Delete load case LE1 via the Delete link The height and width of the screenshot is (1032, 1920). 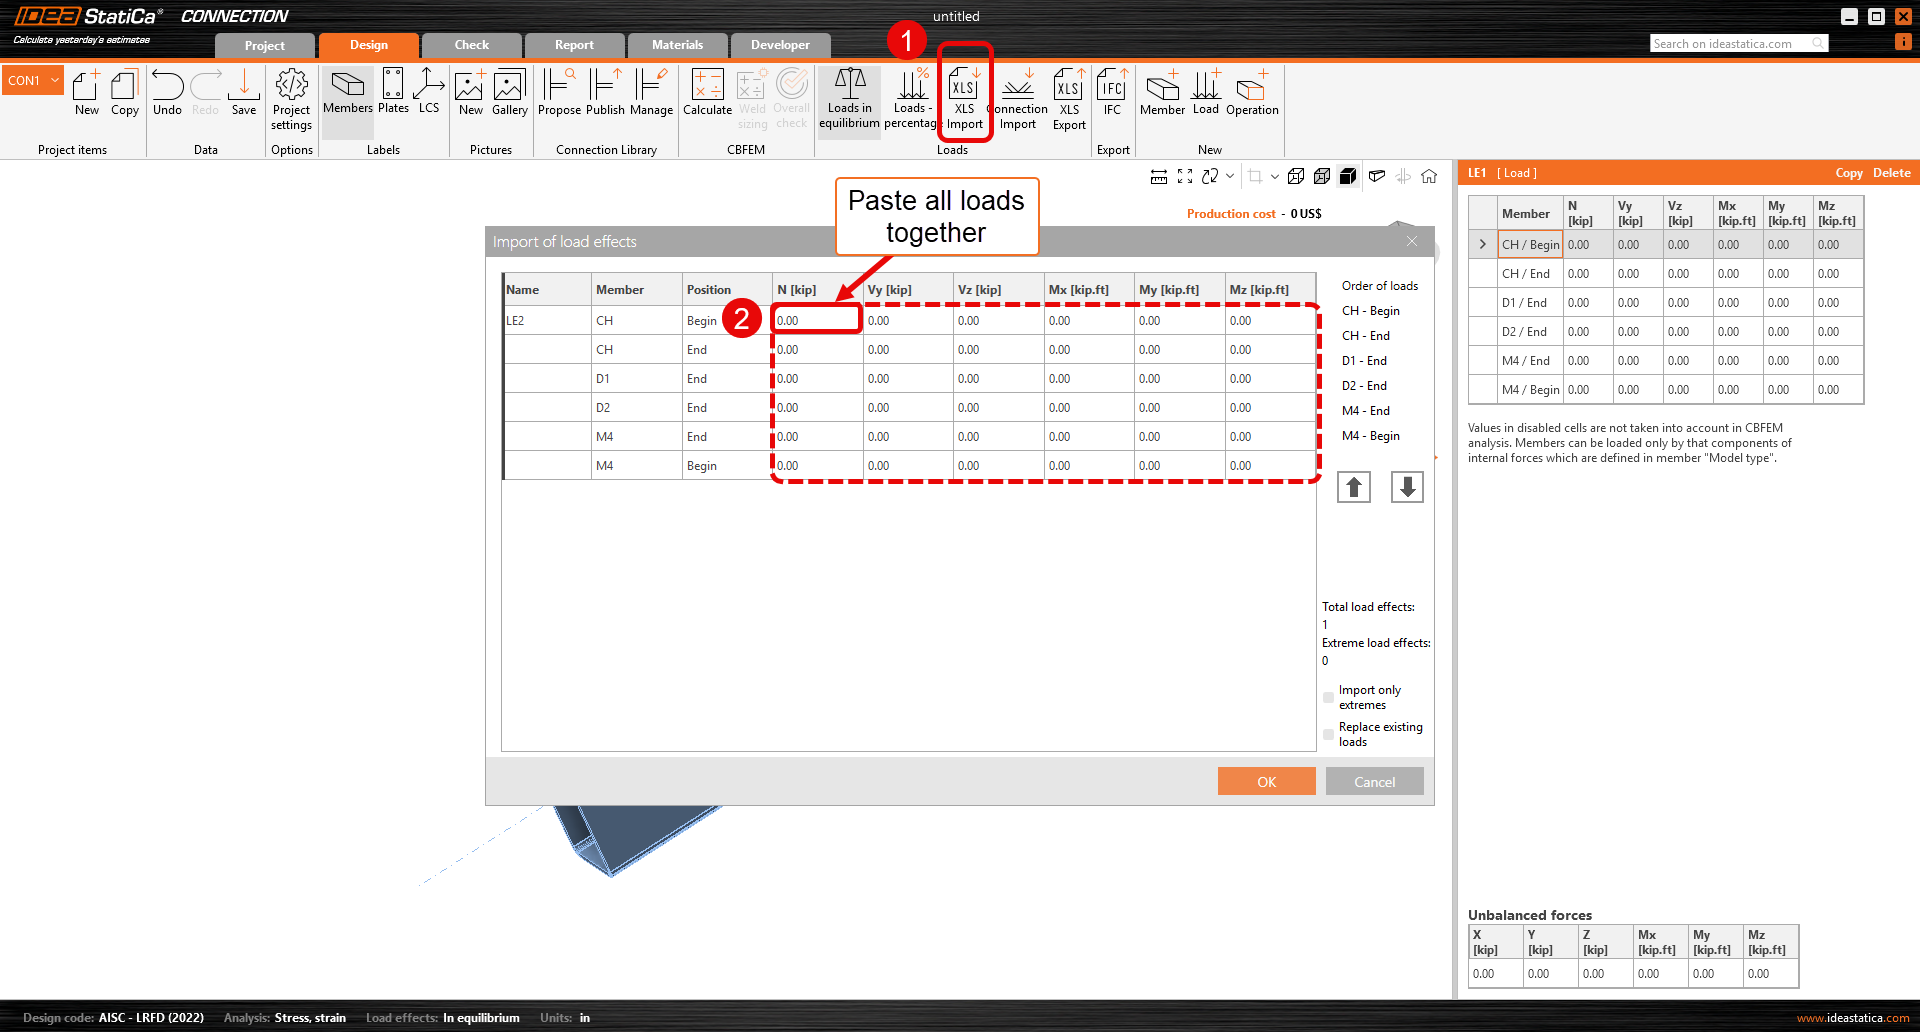[1890, 172]
